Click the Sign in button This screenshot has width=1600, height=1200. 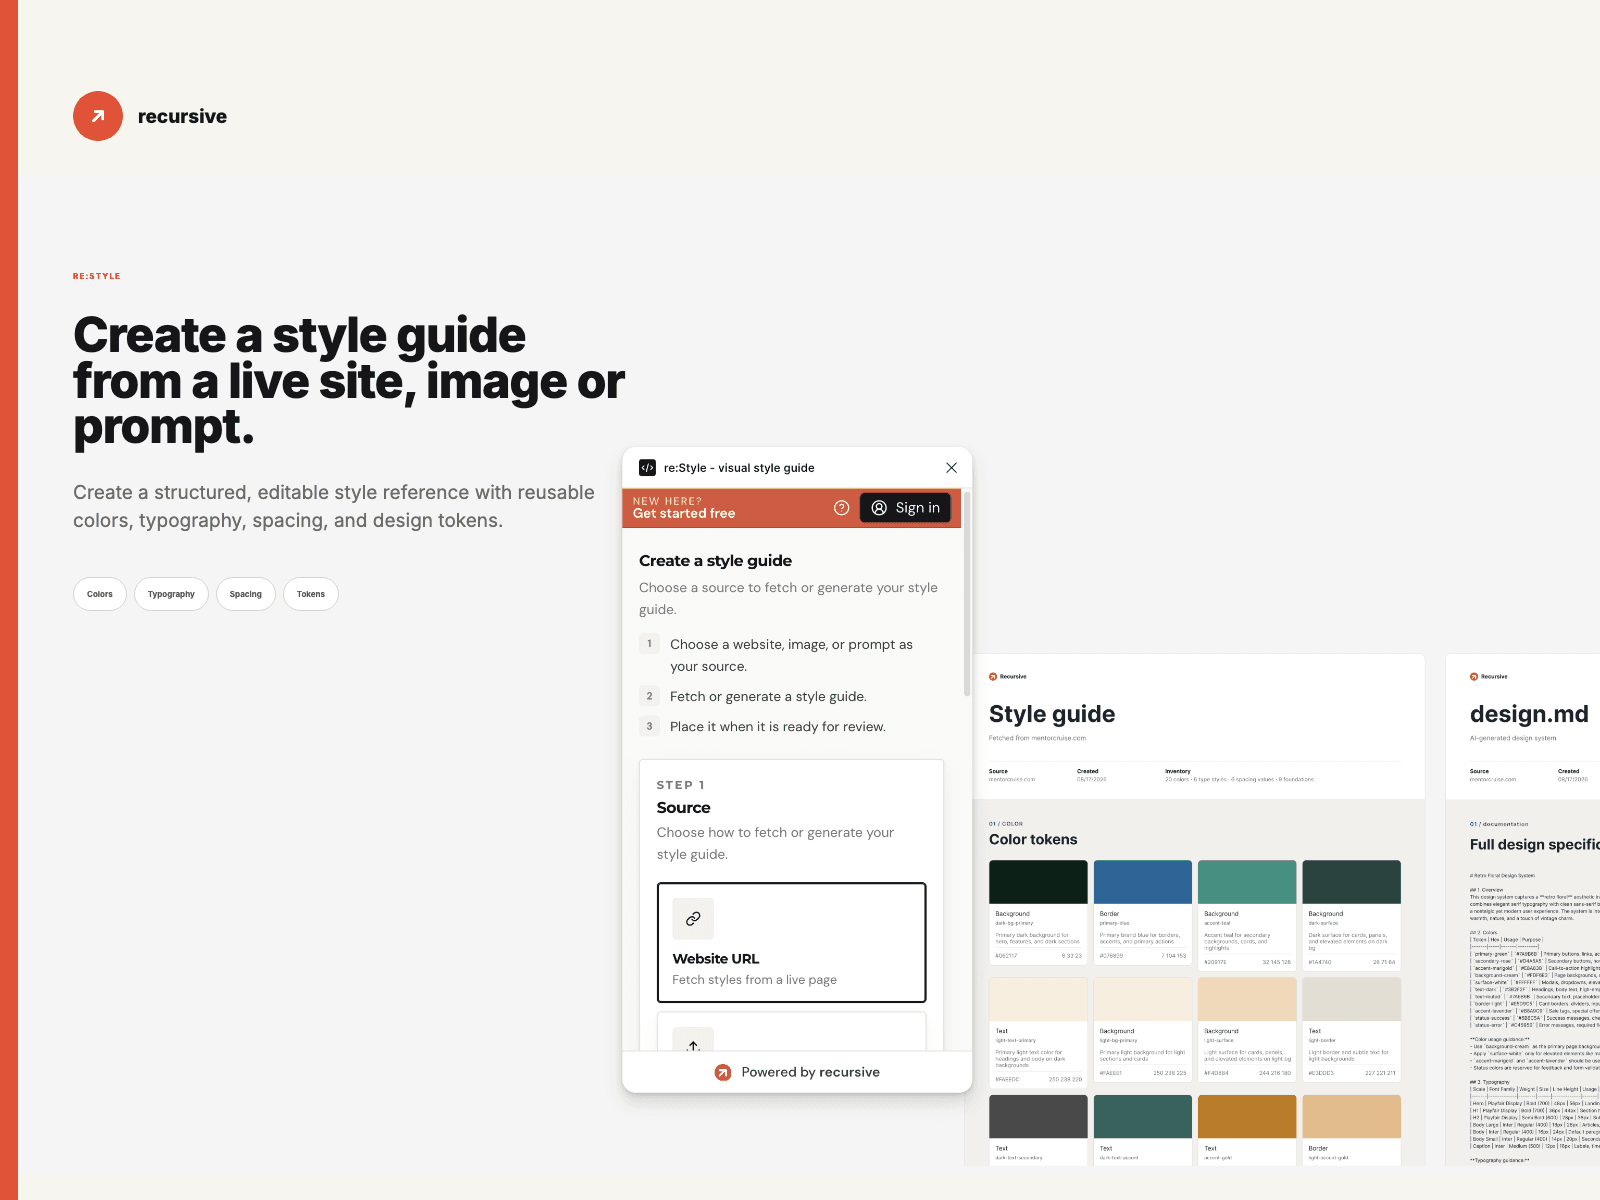click(x=905, y=508)
